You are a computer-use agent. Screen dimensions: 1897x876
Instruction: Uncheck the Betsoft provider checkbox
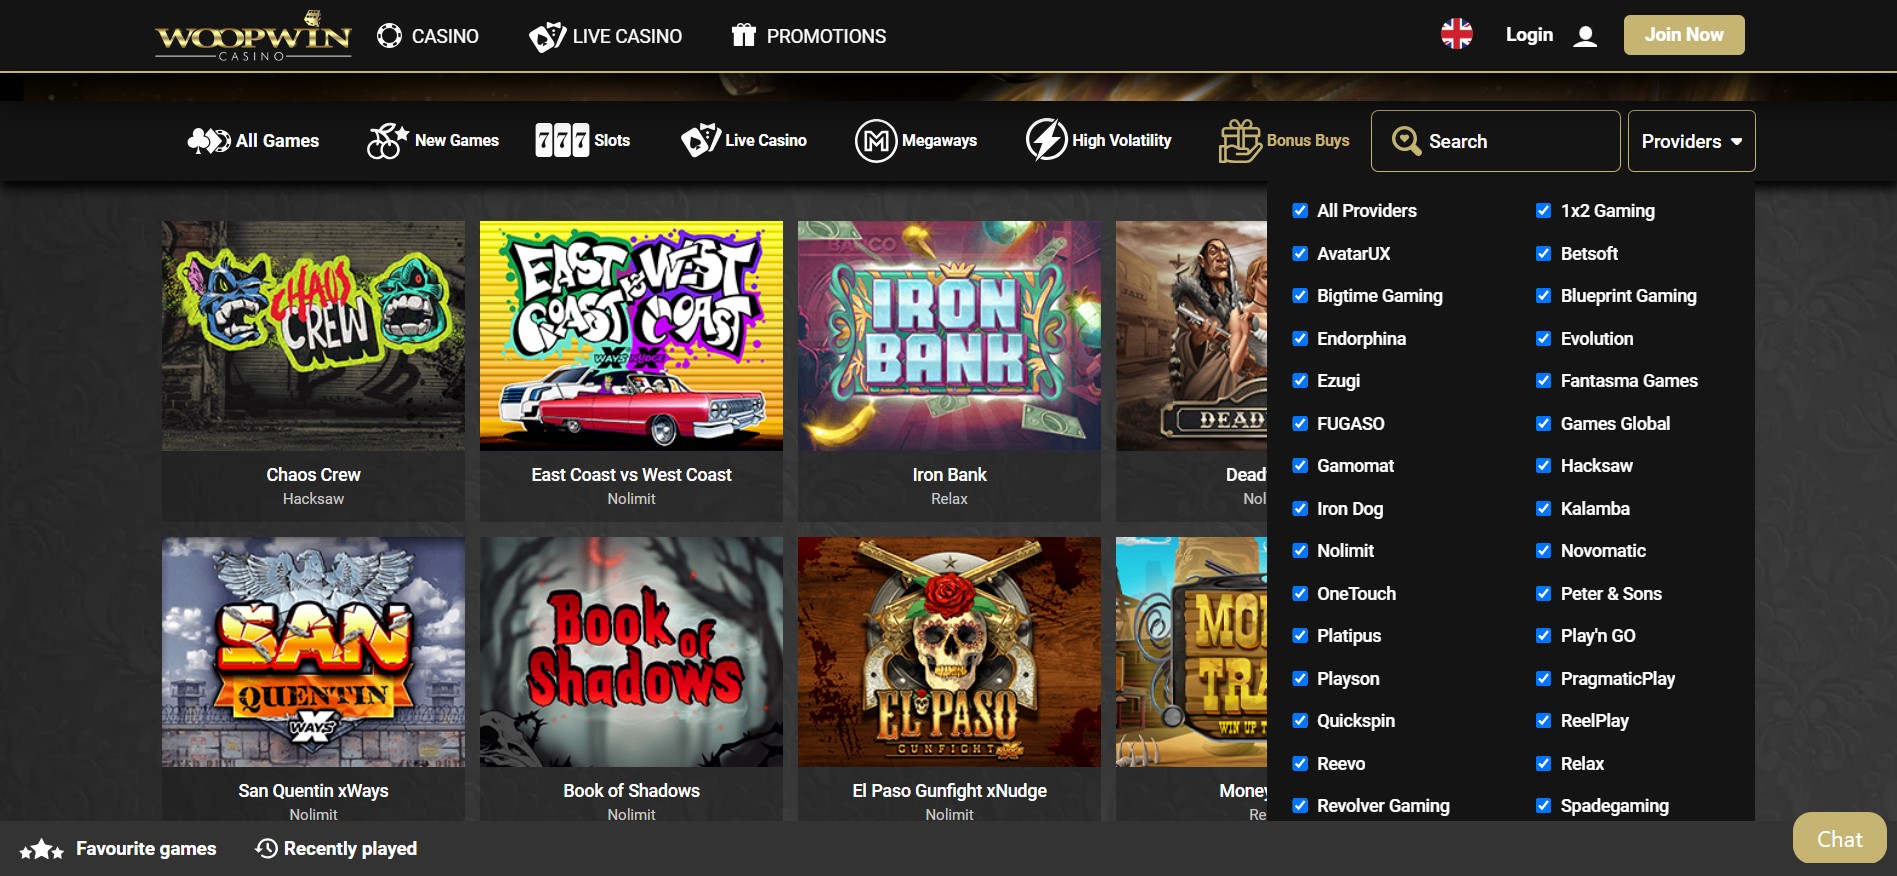click(1544, 254)
